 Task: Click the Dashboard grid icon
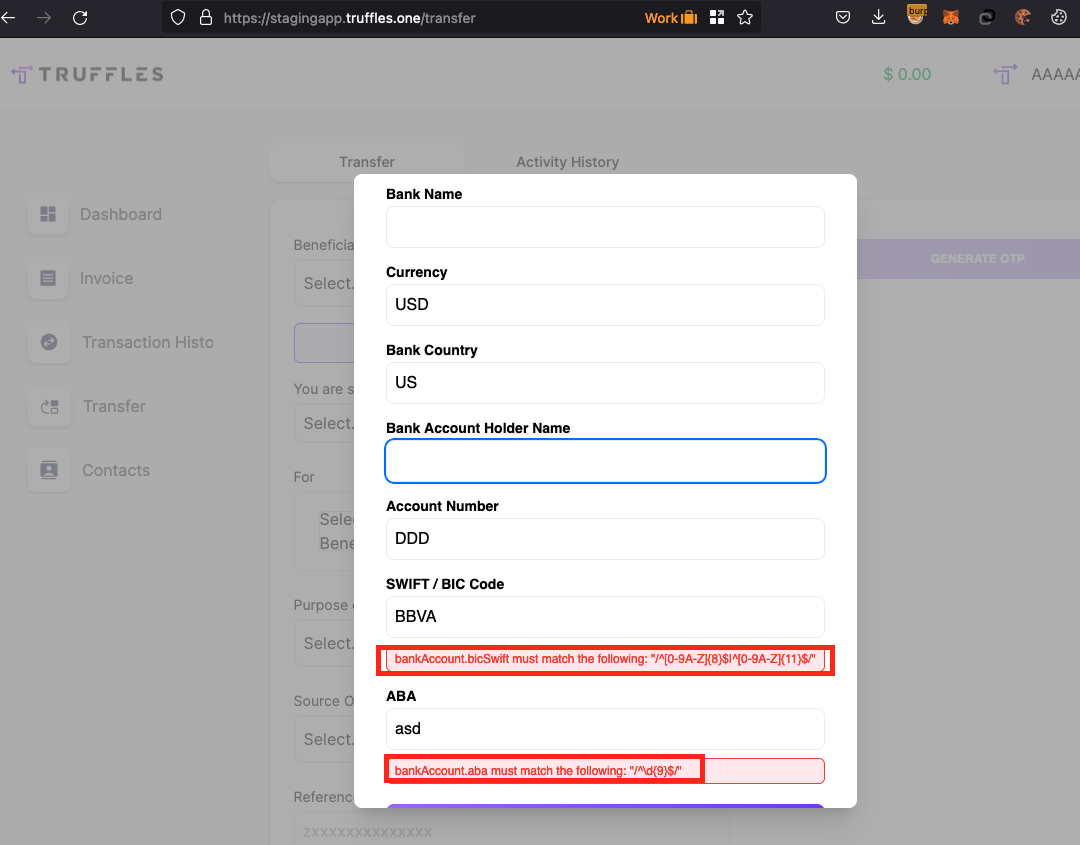click(x=48, y=214)
